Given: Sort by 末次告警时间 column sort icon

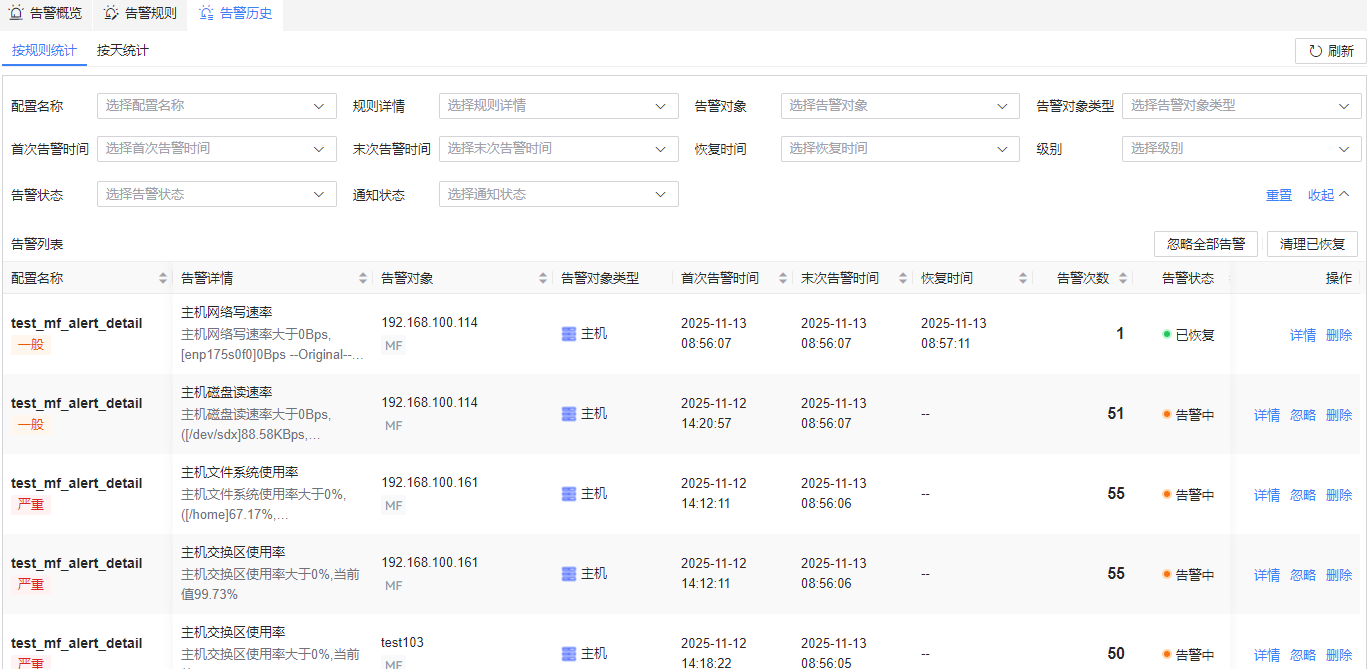Looking at the screenshot, I should (x=903, y=278).
